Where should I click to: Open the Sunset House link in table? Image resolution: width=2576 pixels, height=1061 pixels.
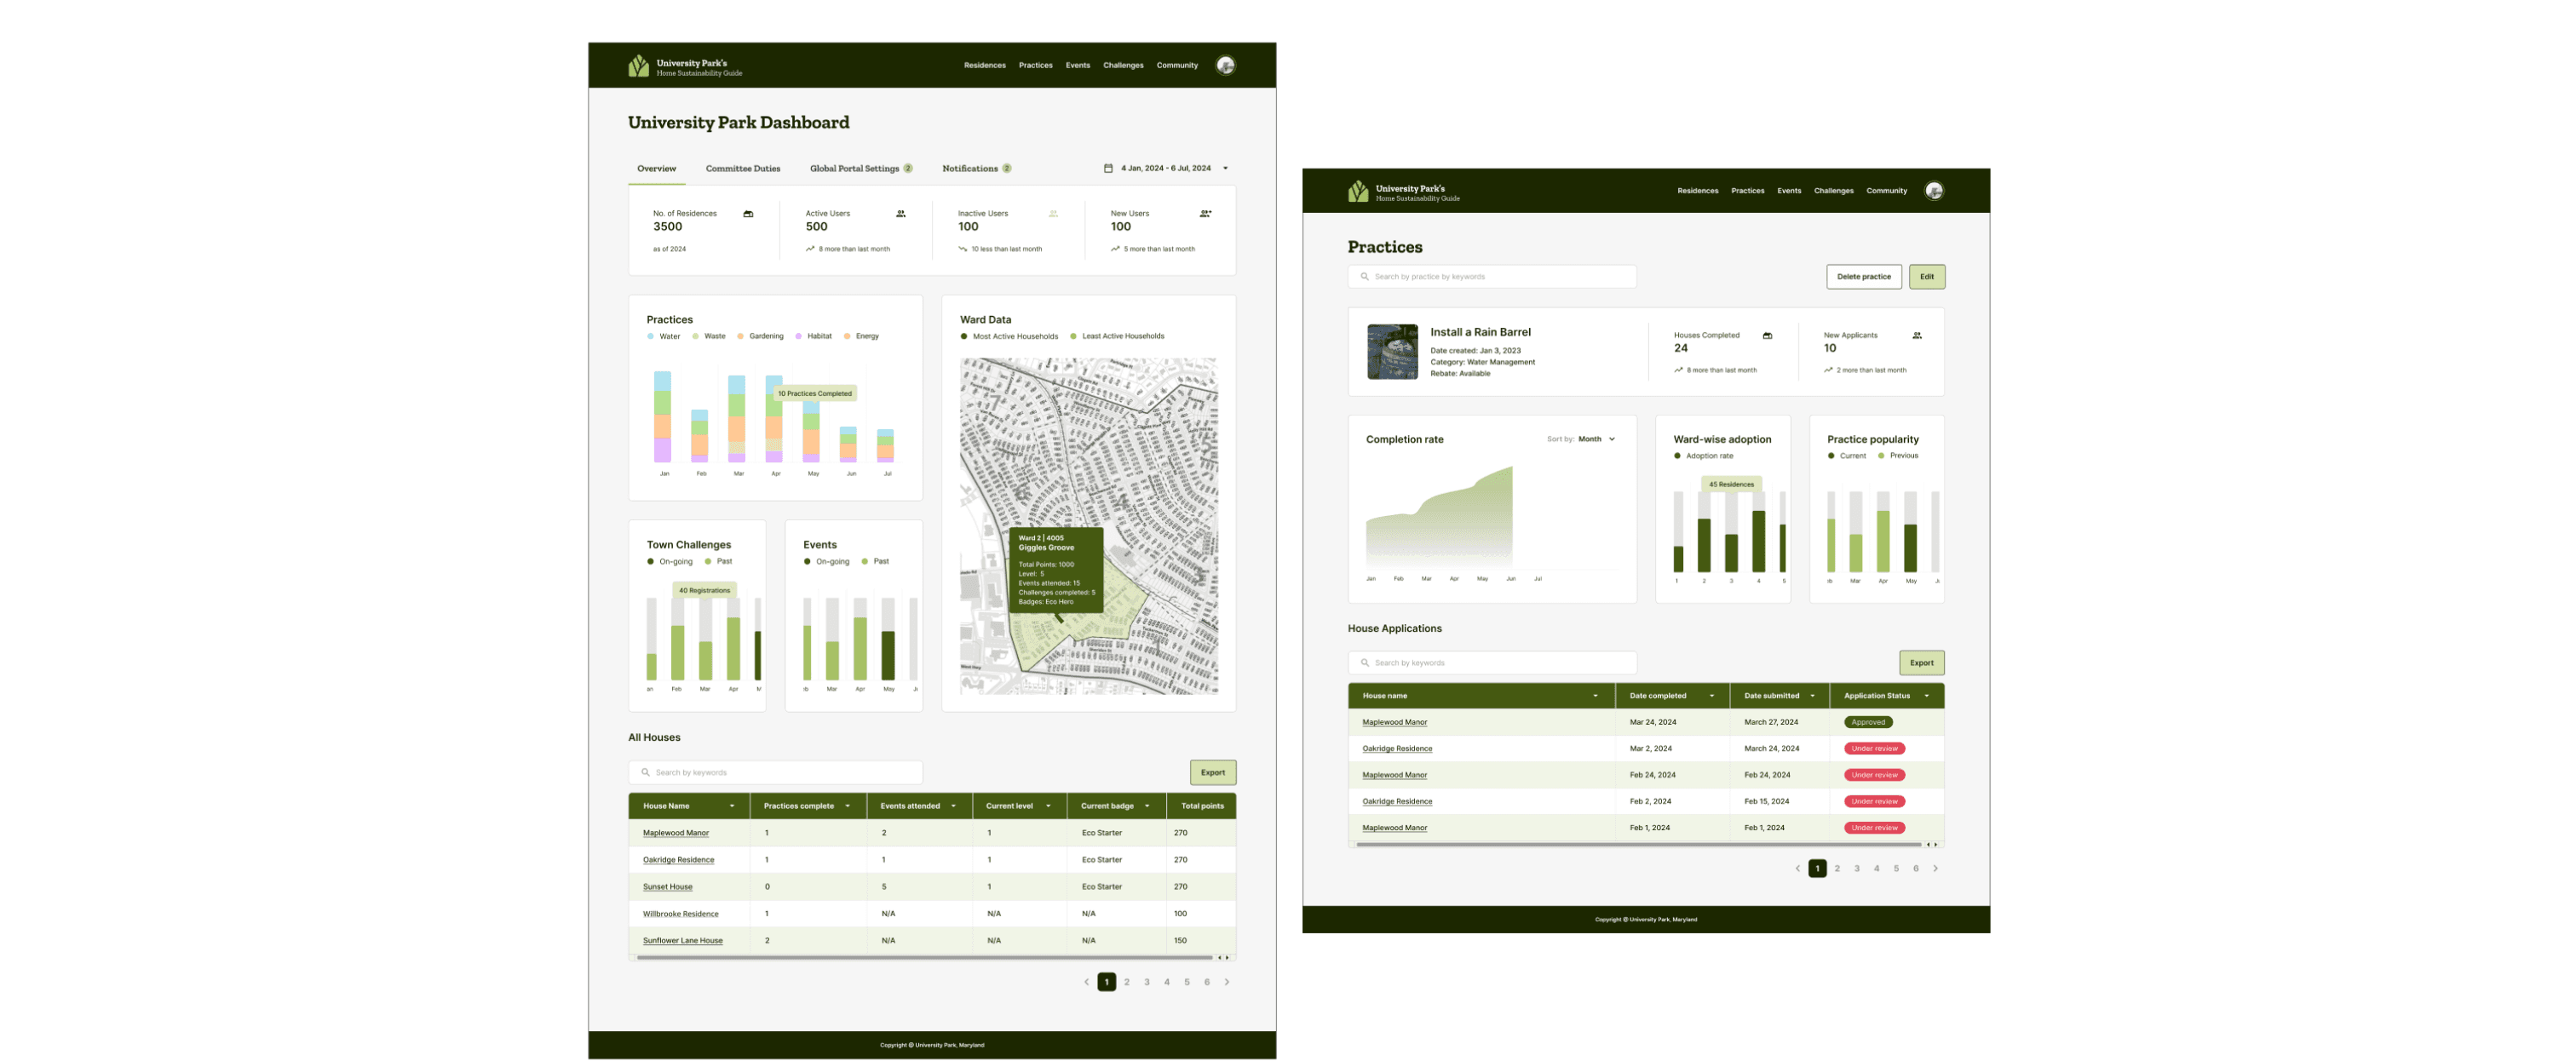[667, 887]
